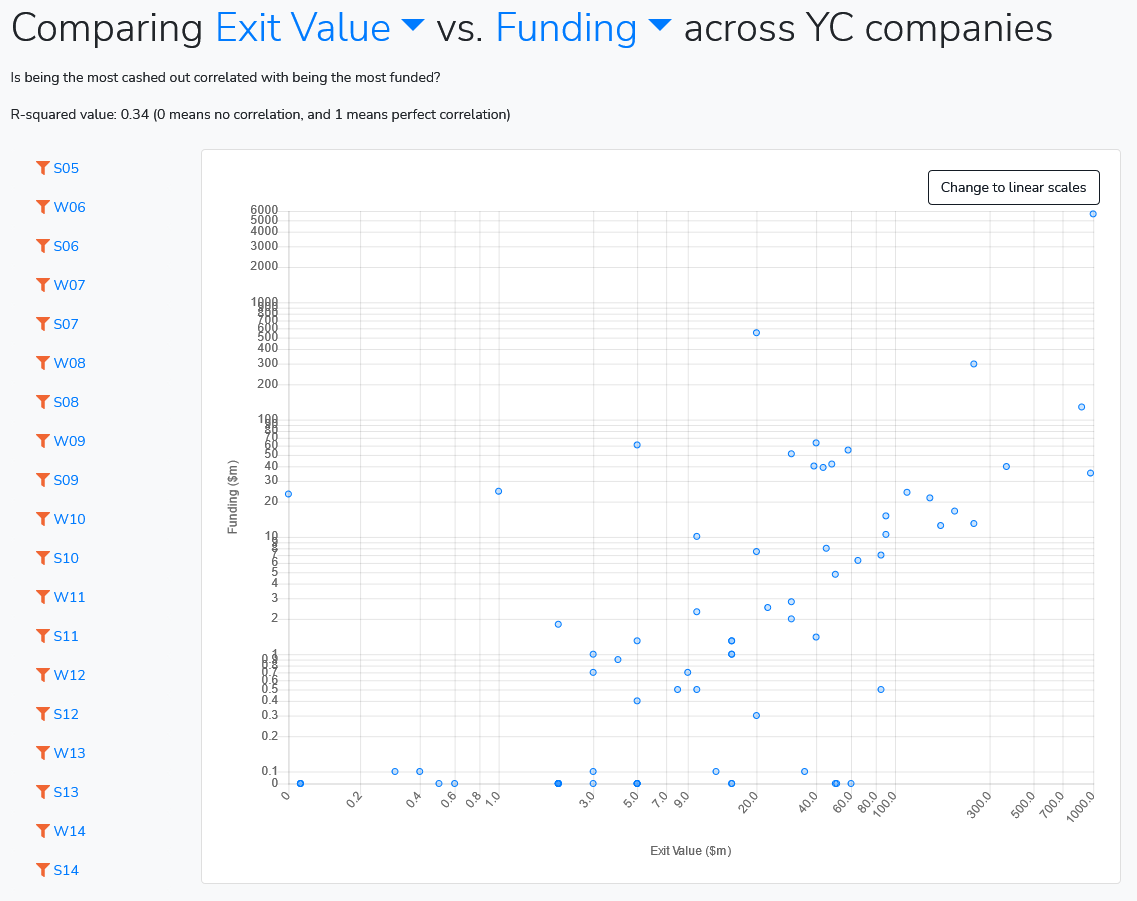The width and height of the screenshot is (1137, 901).
Task: Click the funnel icon beside W07
Action: (x=42, y=285)
